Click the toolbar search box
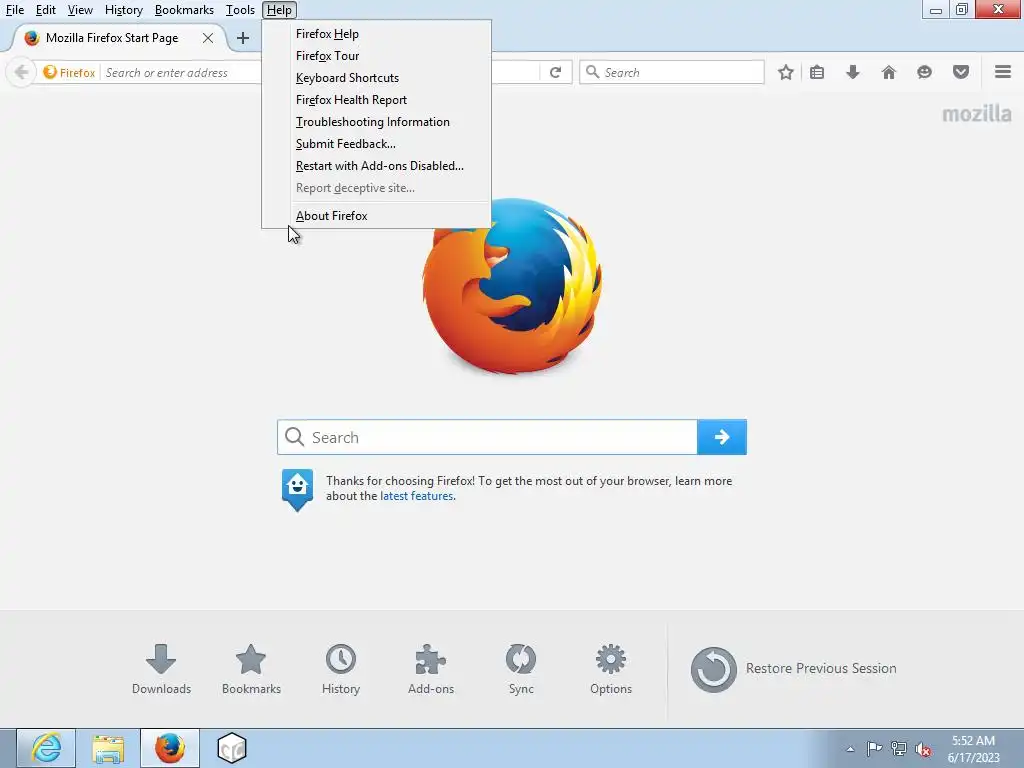The height and width of the screenshot is (768, 1024). click(x=672, y=72)
